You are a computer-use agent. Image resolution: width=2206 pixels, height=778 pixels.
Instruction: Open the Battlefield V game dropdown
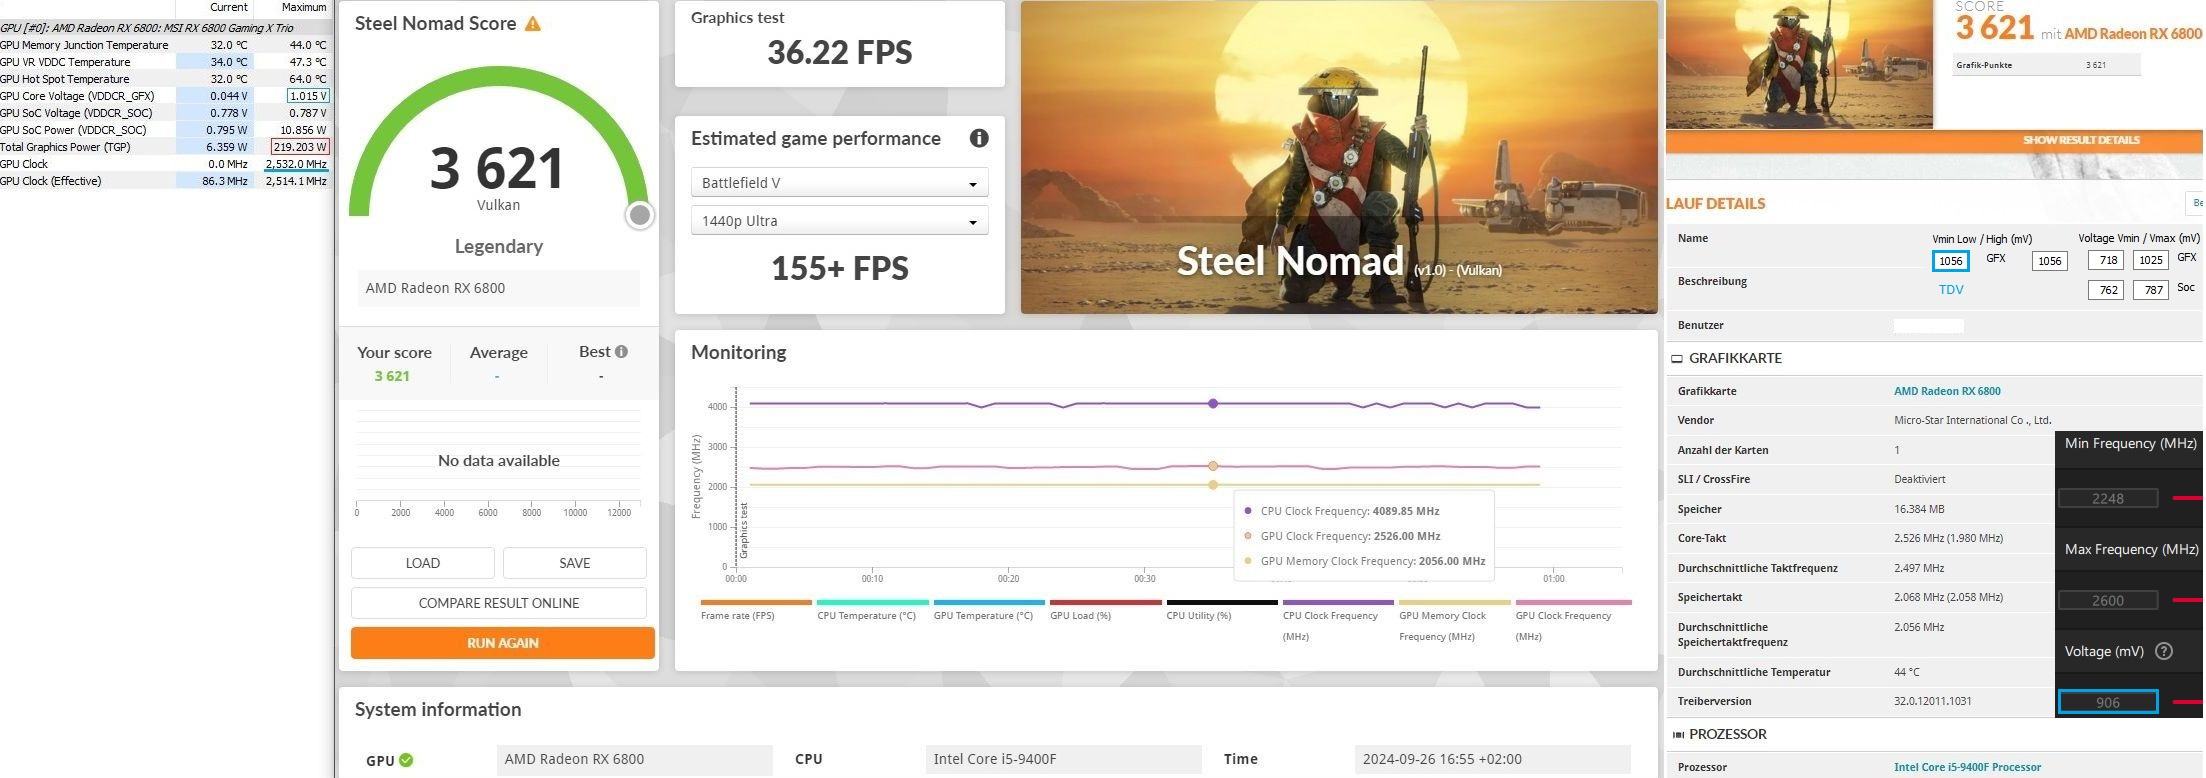click(839, 183)
